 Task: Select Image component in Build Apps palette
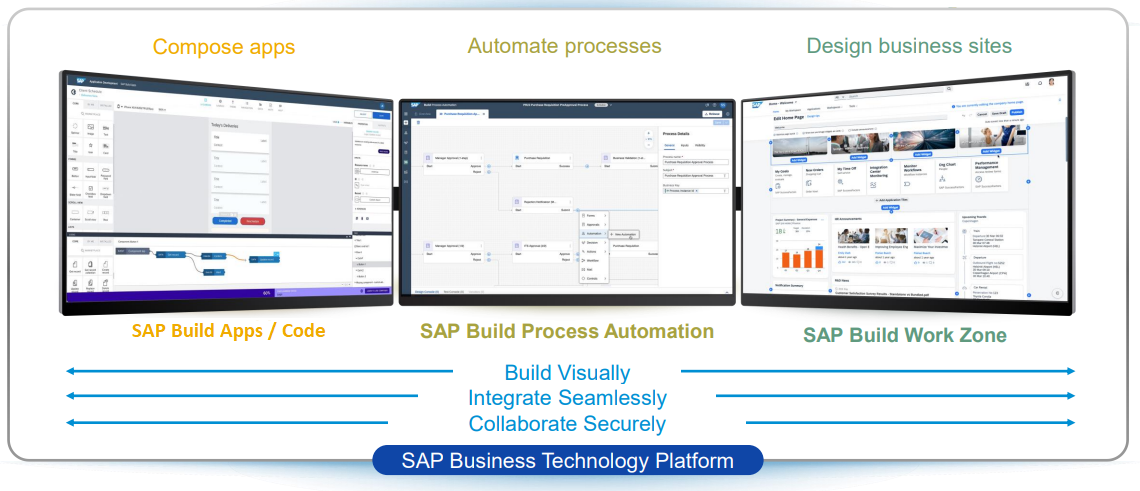click(x=90, y=129)
